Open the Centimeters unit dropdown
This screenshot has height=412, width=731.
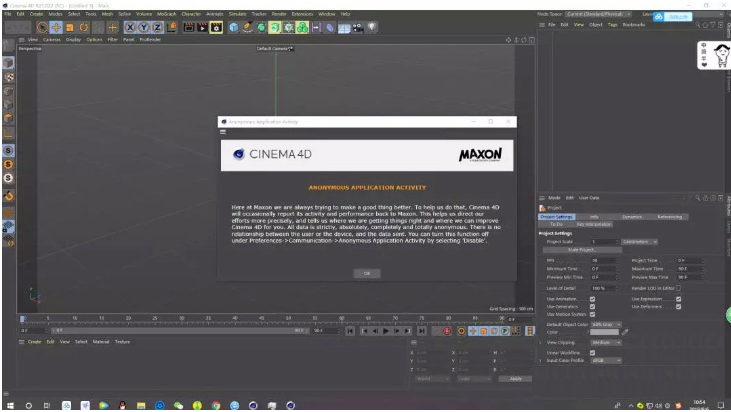pos(641,242)
